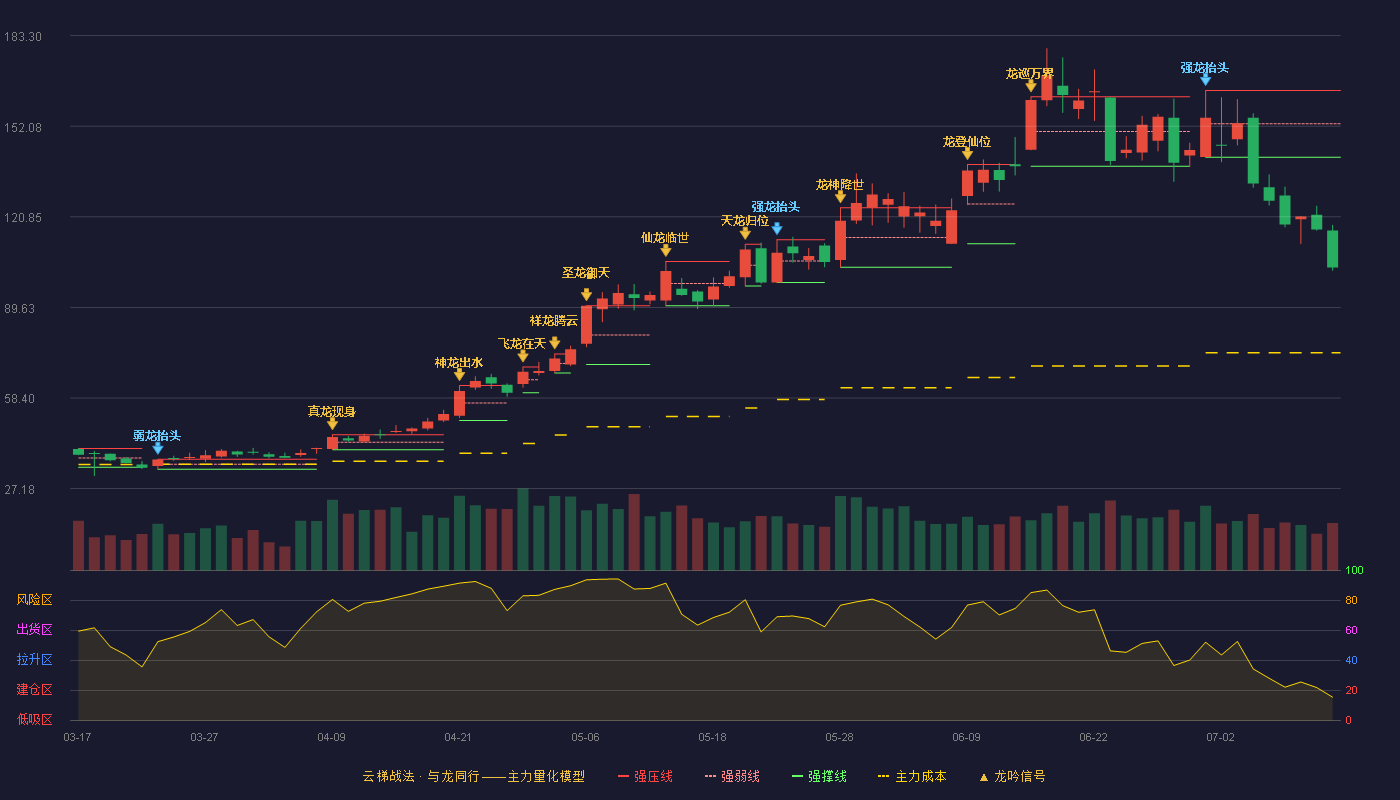Click the blue 强龙抬头 arrow above 07-02

[x=1205, y=80]
